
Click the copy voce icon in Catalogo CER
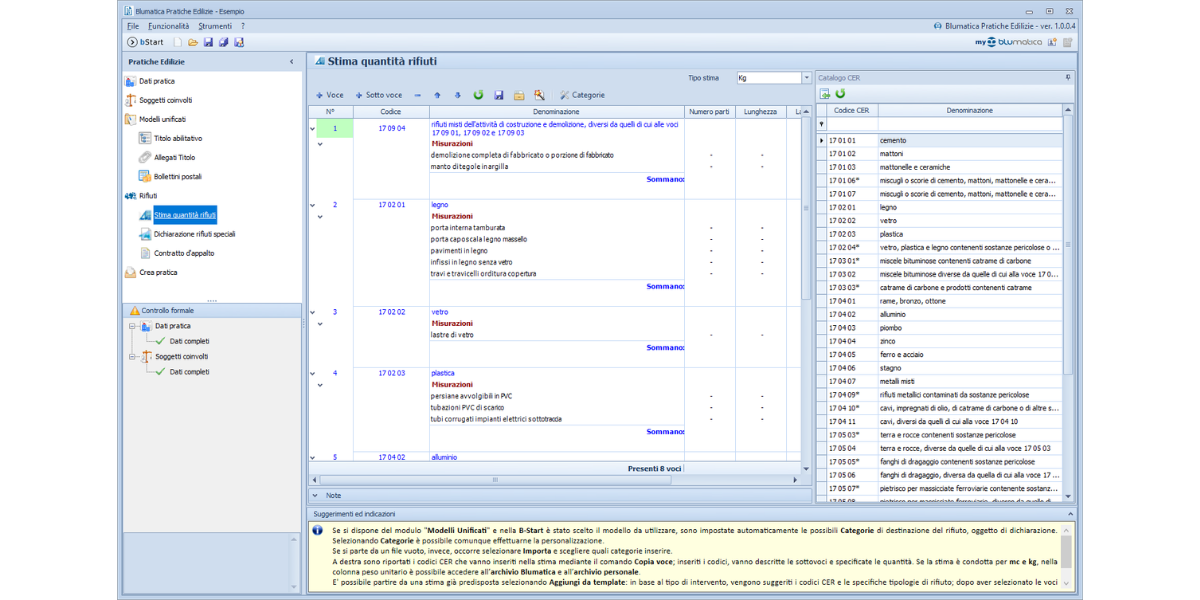[825, 94]
